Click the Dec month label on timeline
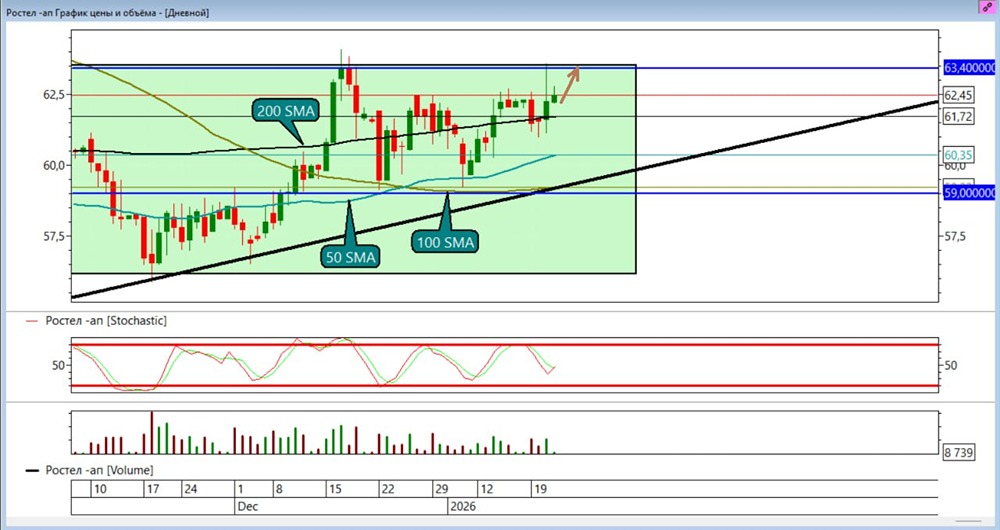The image size is (1000, 530). (x=247, y=506)
